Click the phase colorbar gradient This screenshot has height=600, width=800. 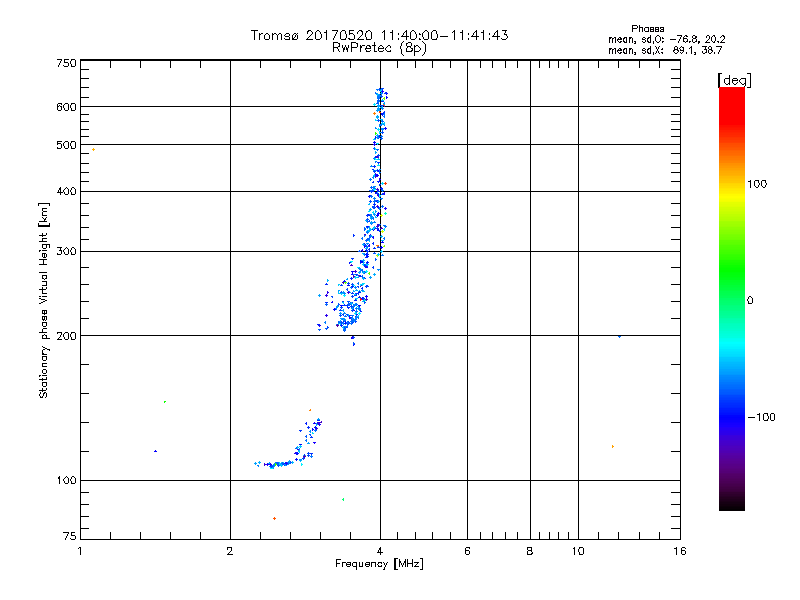732,299
